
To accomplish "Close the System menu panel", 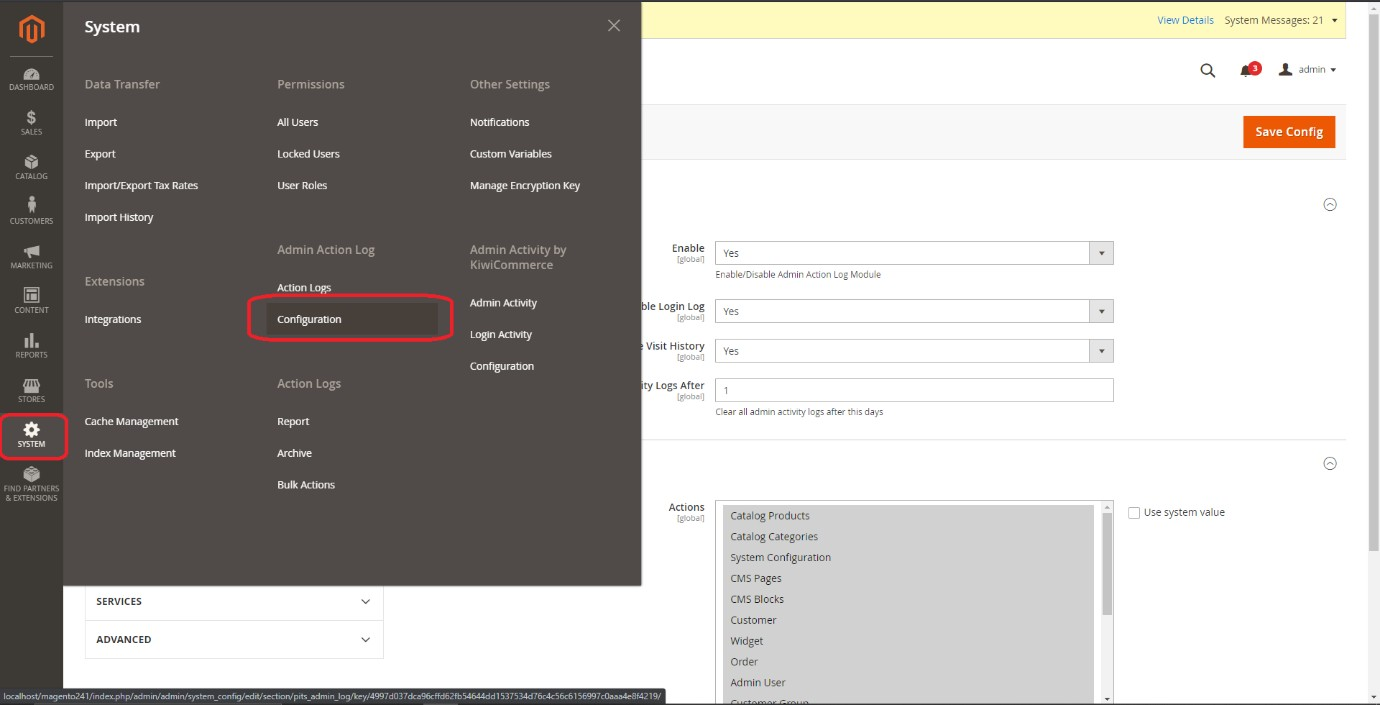I will click(x=614, y=26).
